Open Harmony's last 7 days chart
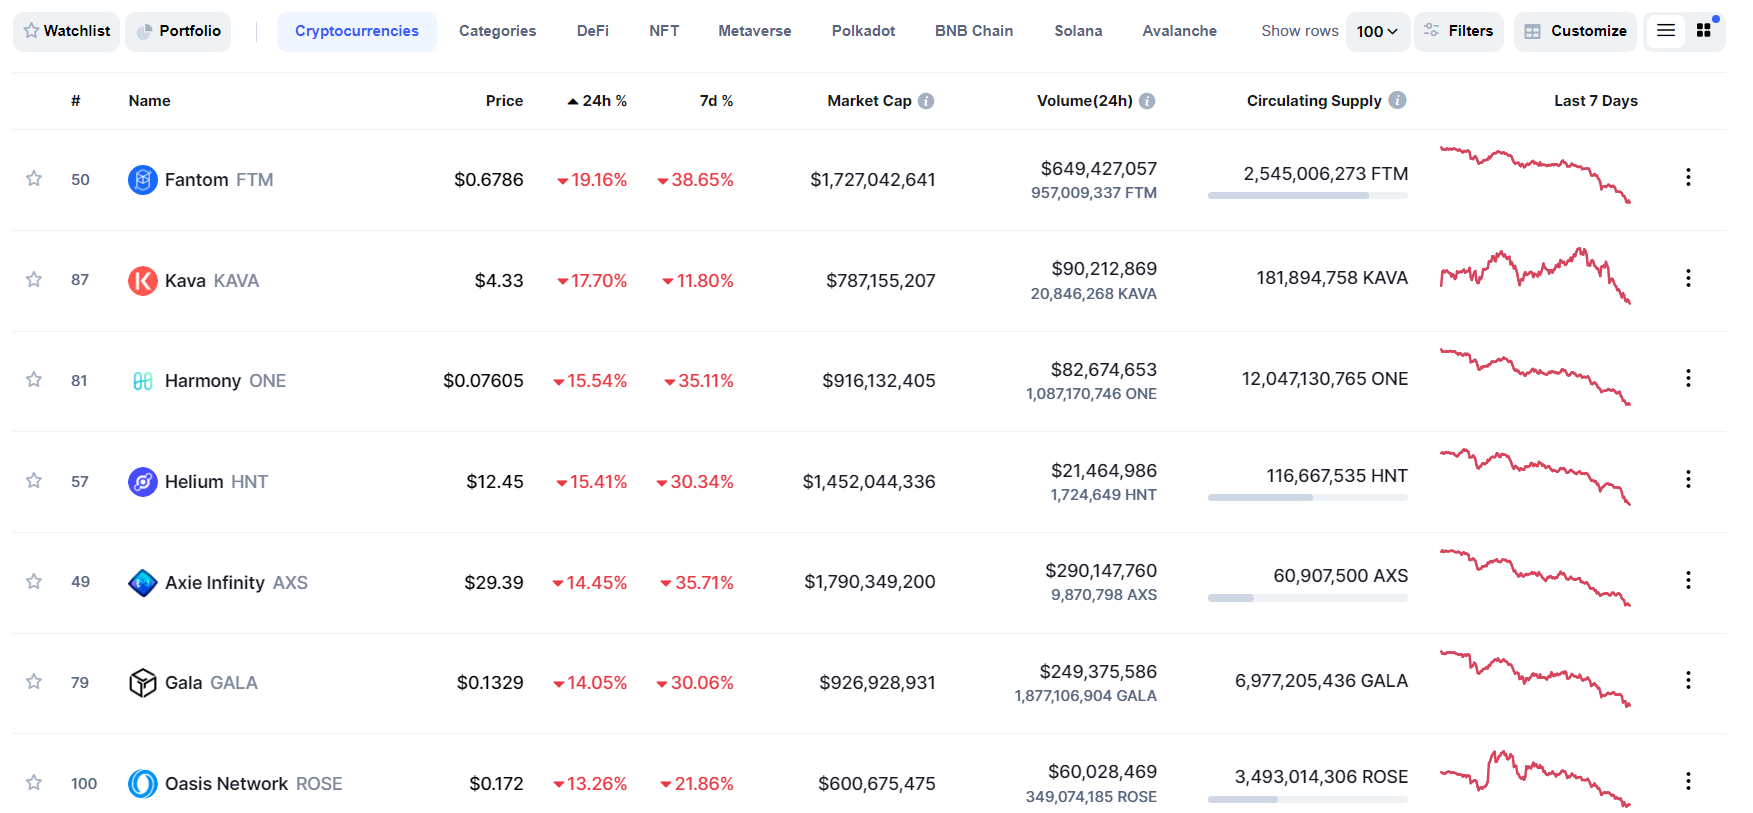 pyautogui.click(x=1535, y=377)
